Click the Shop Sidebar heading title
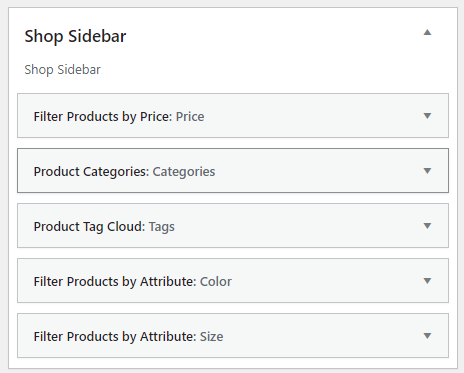Image resolution: width=464 pixels, height=373 pixels. (x=75, y=36)
